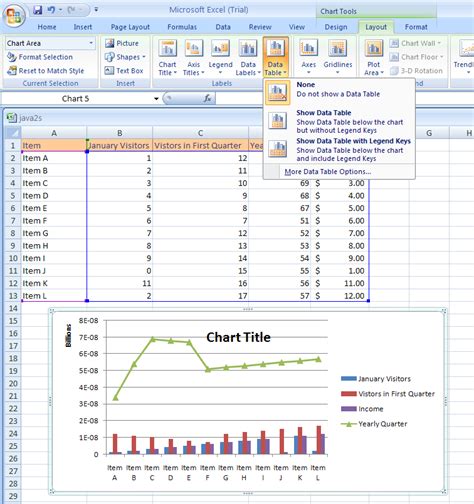Insert a Picture into the chart

click(122, 43)
